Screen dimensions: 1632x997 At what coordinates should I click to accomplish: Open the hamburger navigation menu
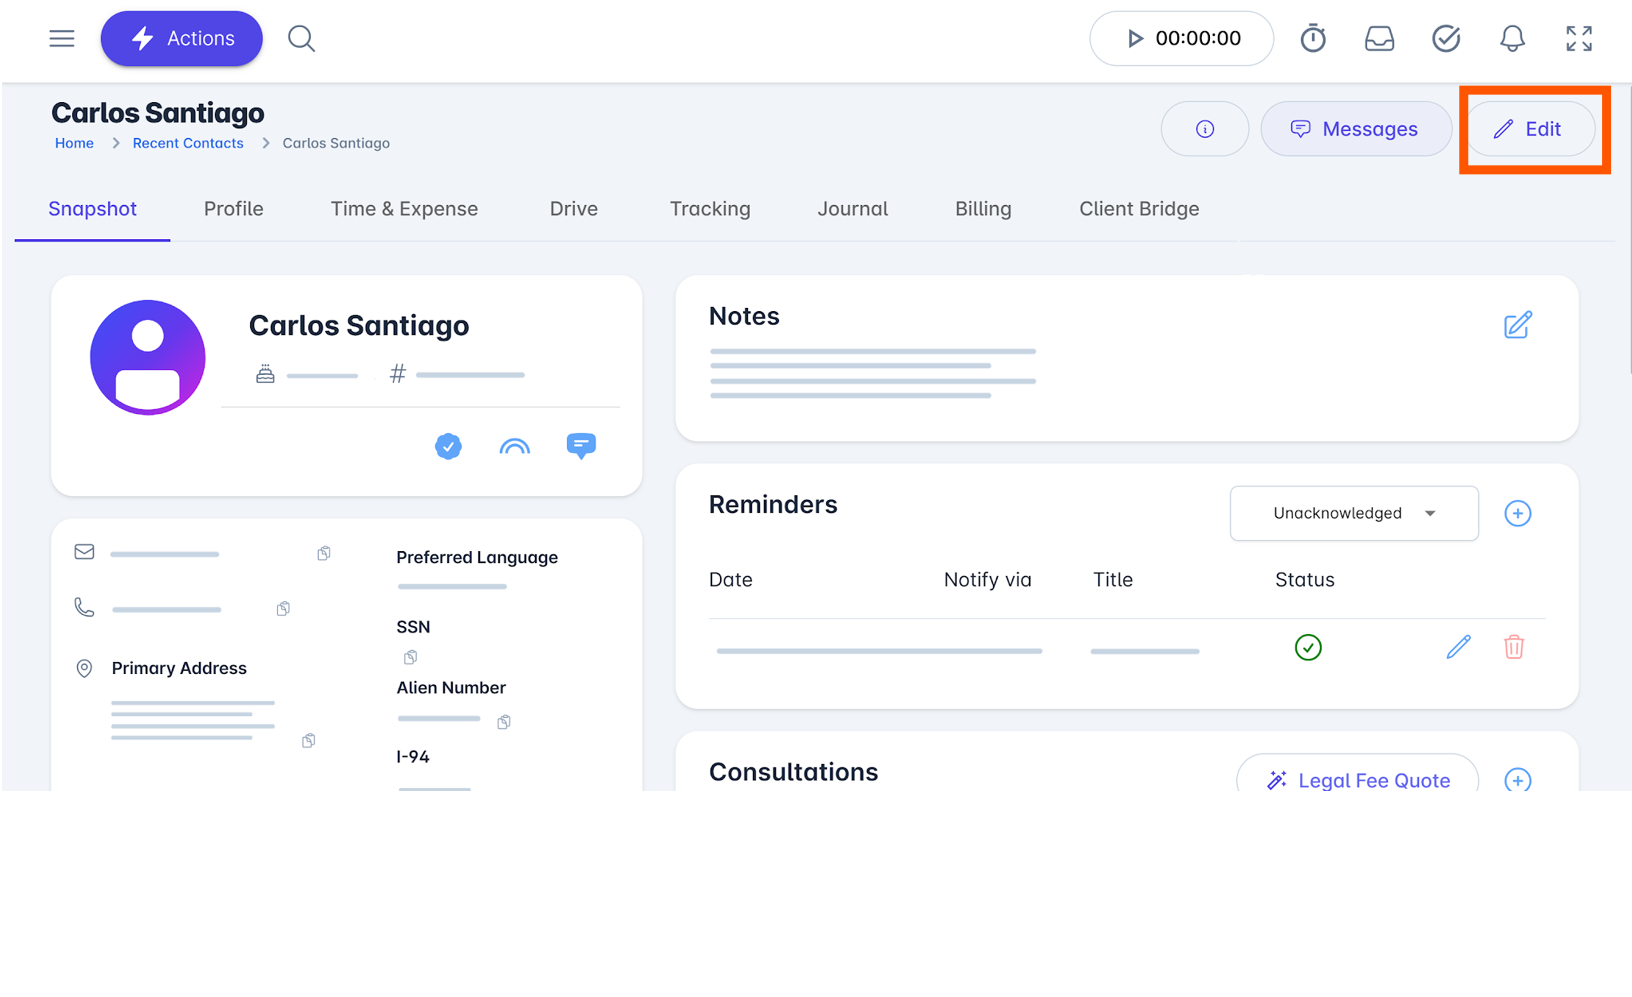[62, 38]
